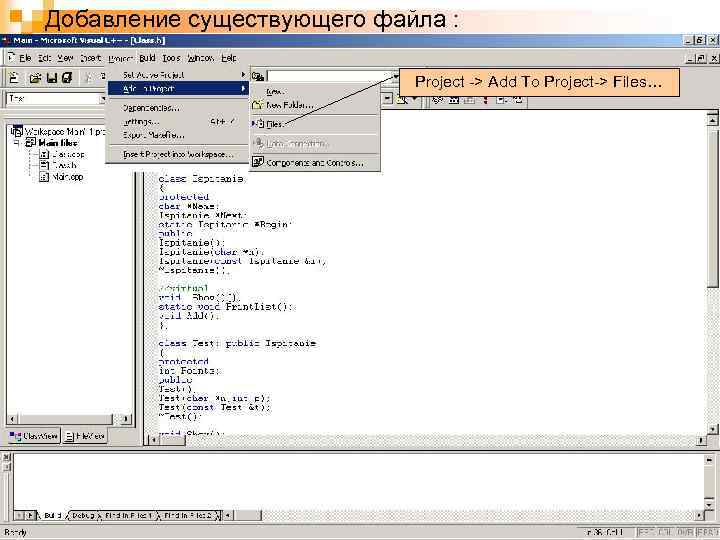The image size is (720, 540).
Task: Click the editor horizontal scrollbar right arrow
Action: (x=701, y=440)
